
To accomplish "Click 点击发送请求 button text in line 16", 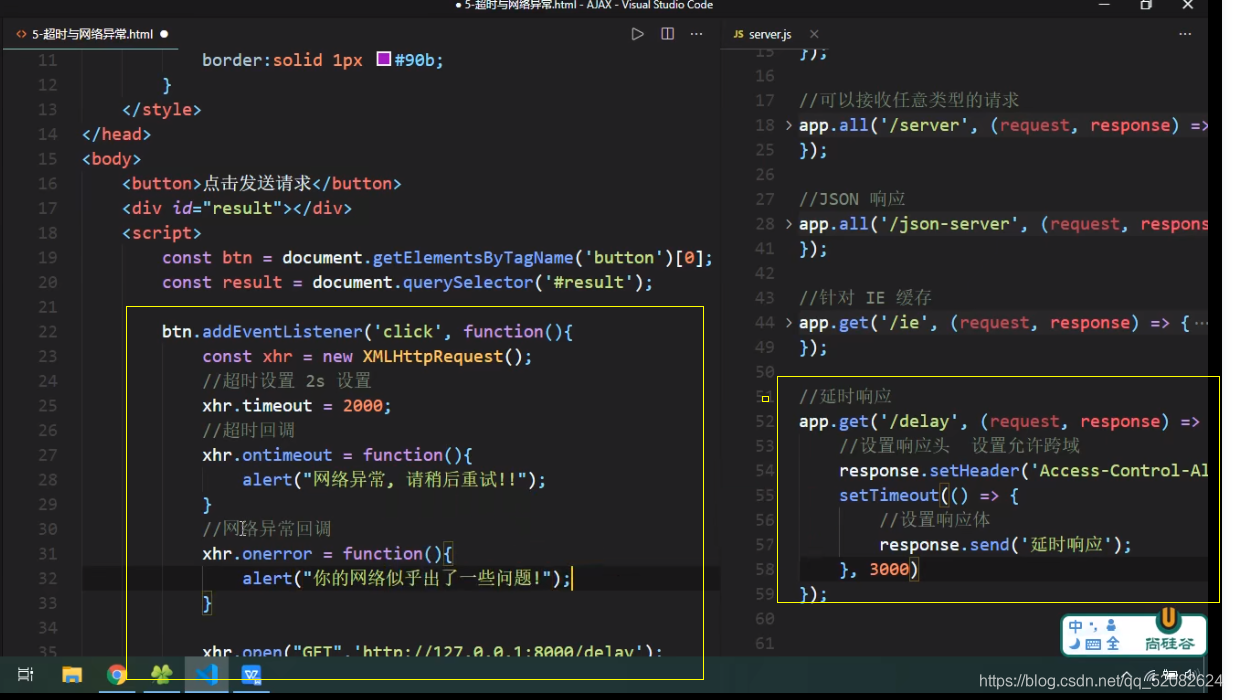I will (x=257, y=184).
